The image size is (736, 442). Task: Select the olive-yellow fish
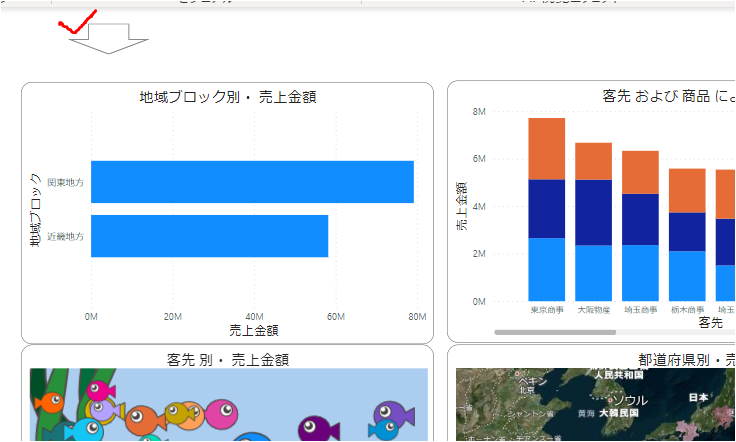(180, 412)
